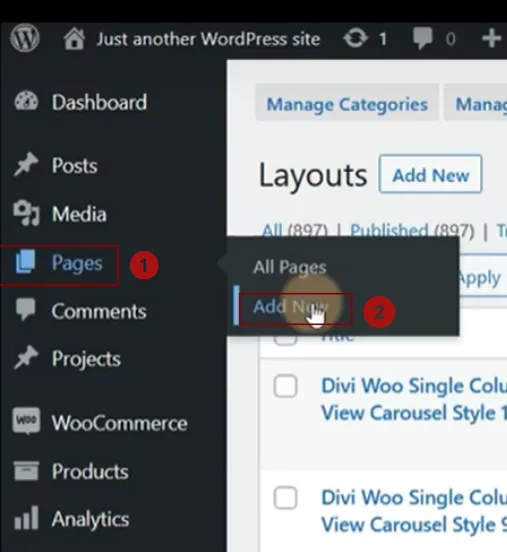Click the Comments sidebar bubble icon
Screen dimensions: 507x552
pos(26,309)
